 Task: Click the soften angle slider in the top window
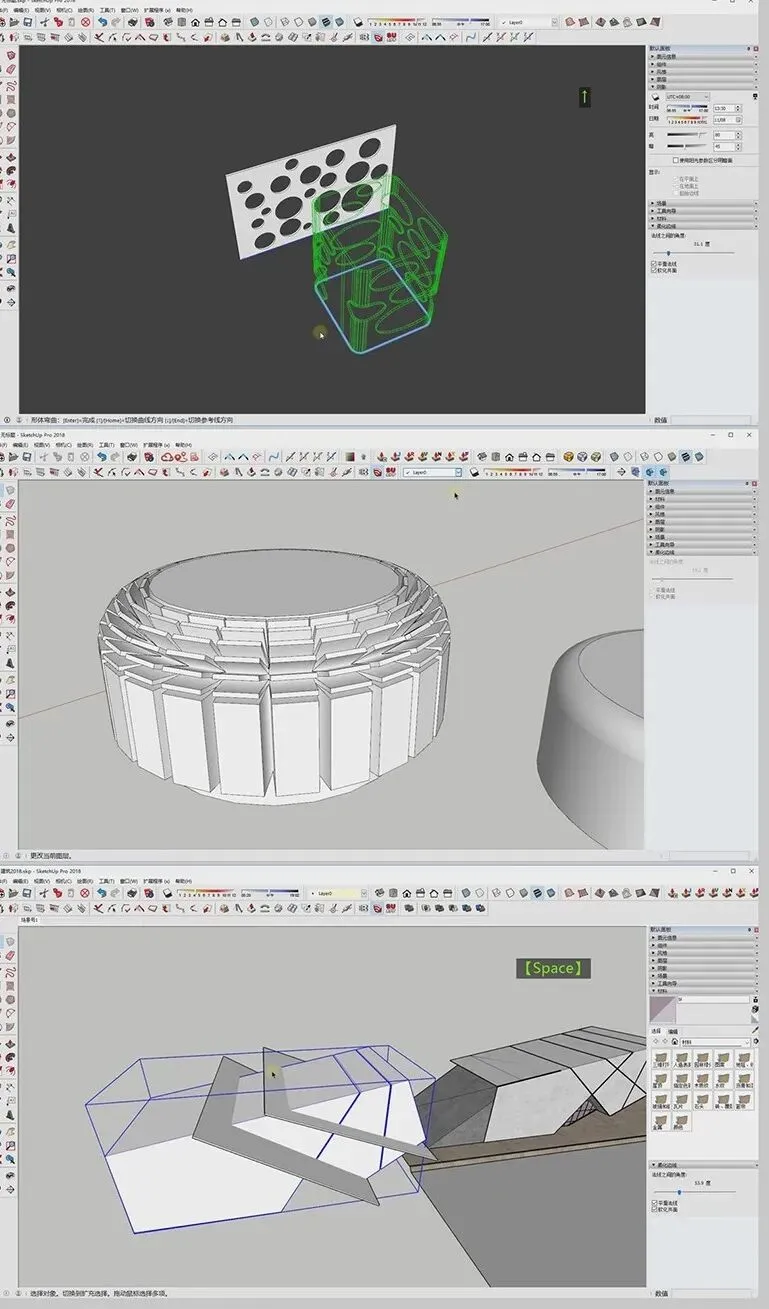click(694, 253)
